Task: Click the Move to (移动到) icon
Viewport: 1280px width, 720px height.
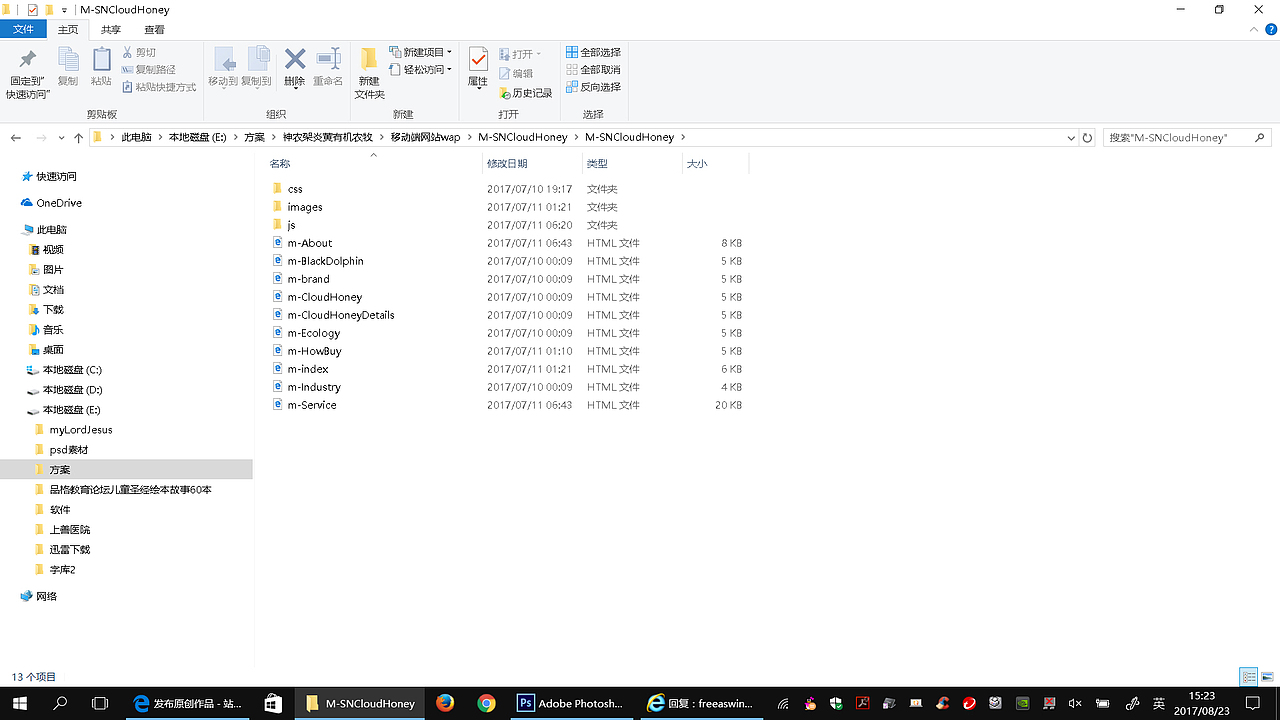Action: 223,60
